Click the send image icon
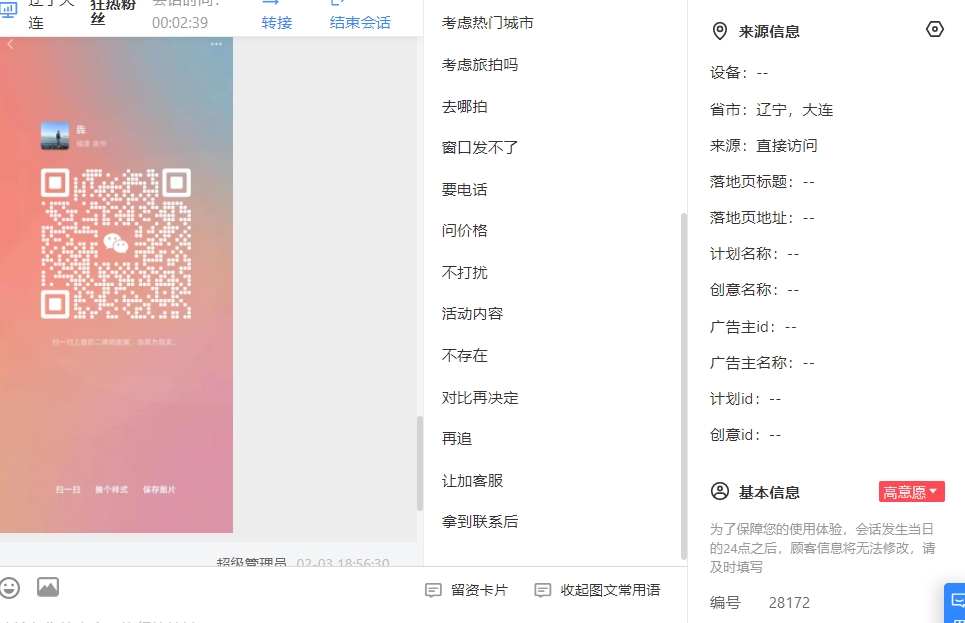 48,587
